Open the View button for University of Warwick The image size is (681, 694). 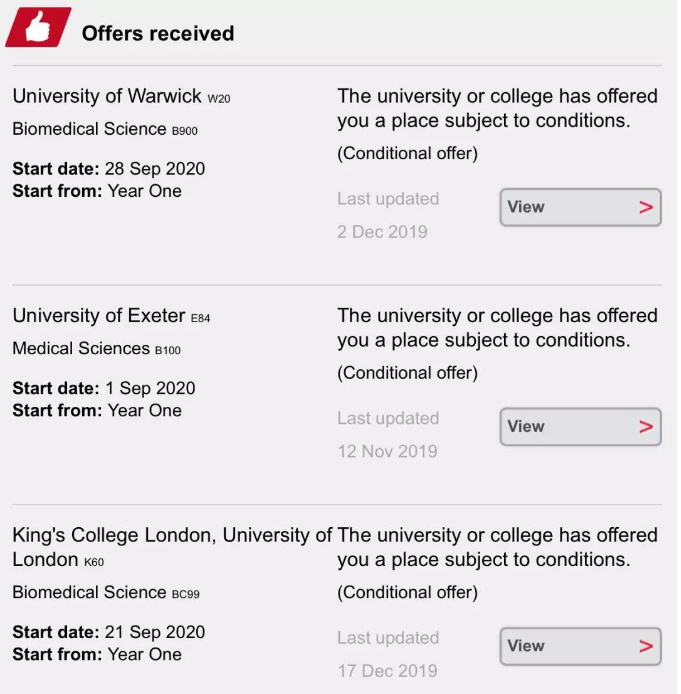tap(581, 207)
